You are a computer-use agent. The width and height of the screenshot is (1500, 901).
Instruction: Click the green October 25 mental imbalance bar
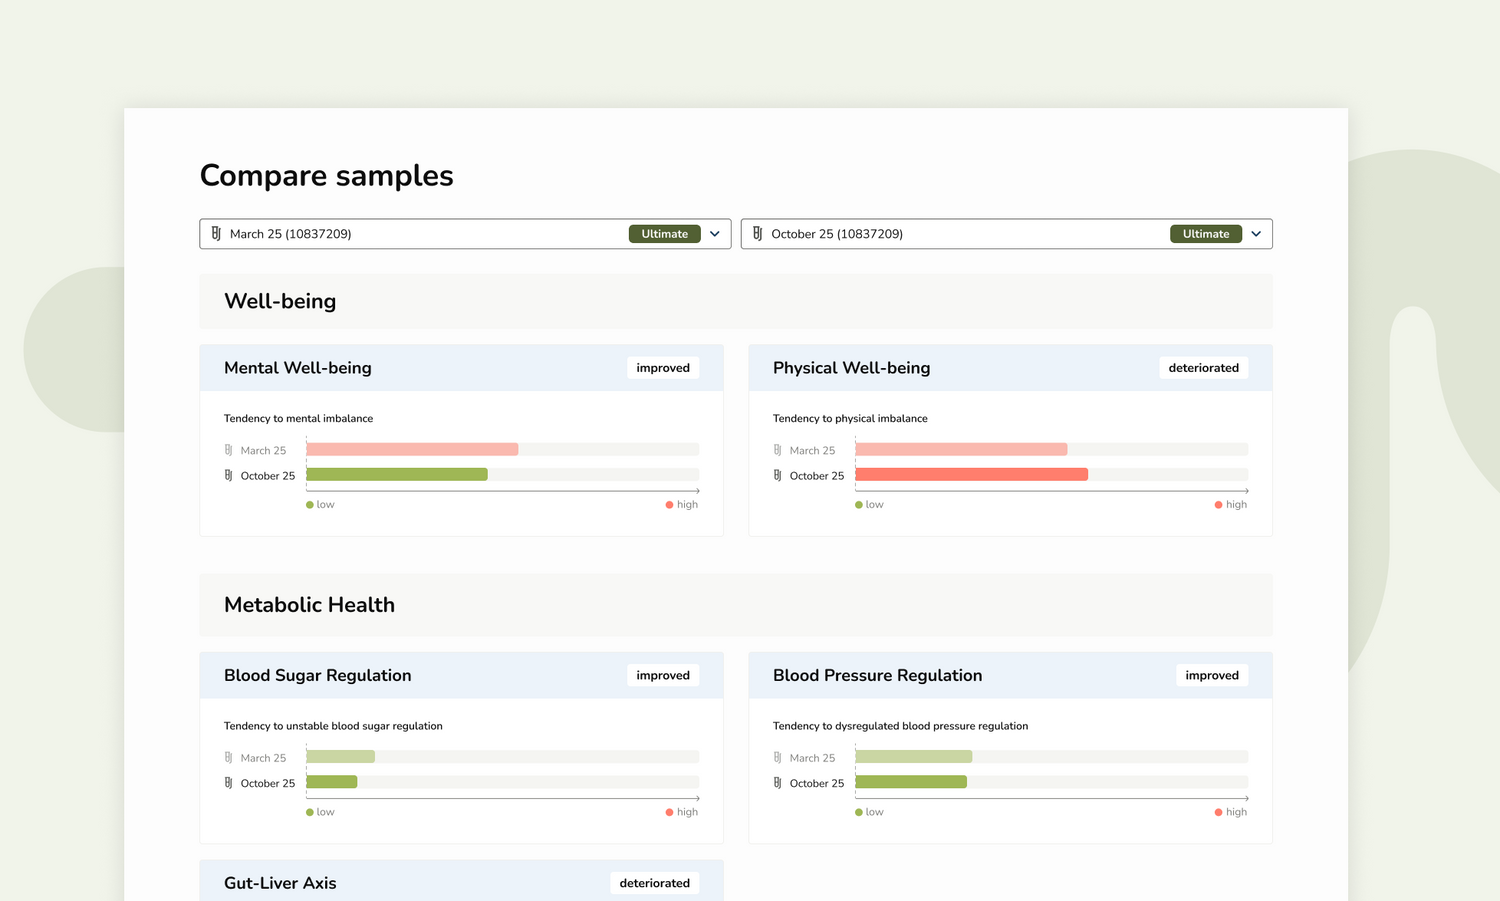click(397, 475)
